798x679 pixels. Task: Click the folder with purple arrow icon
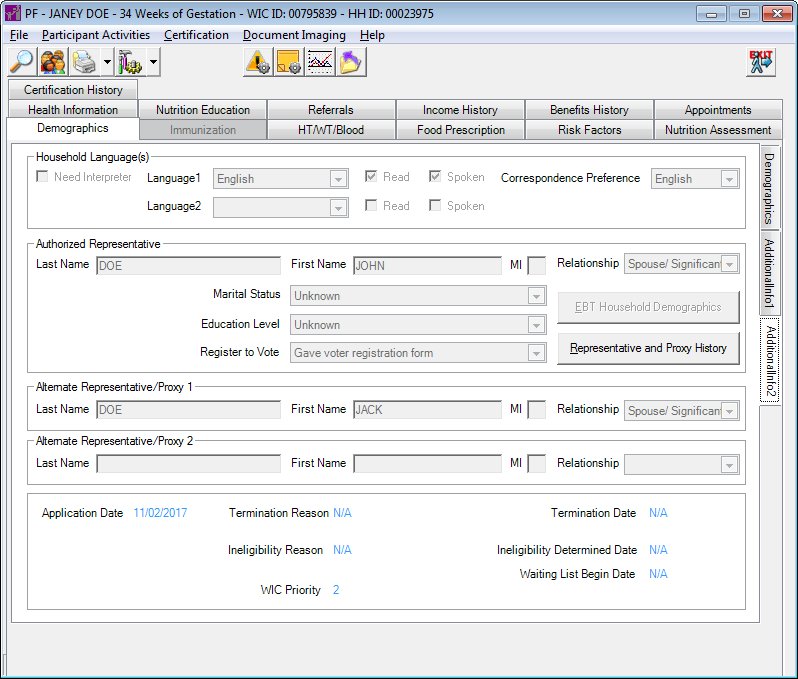point(352,62)
